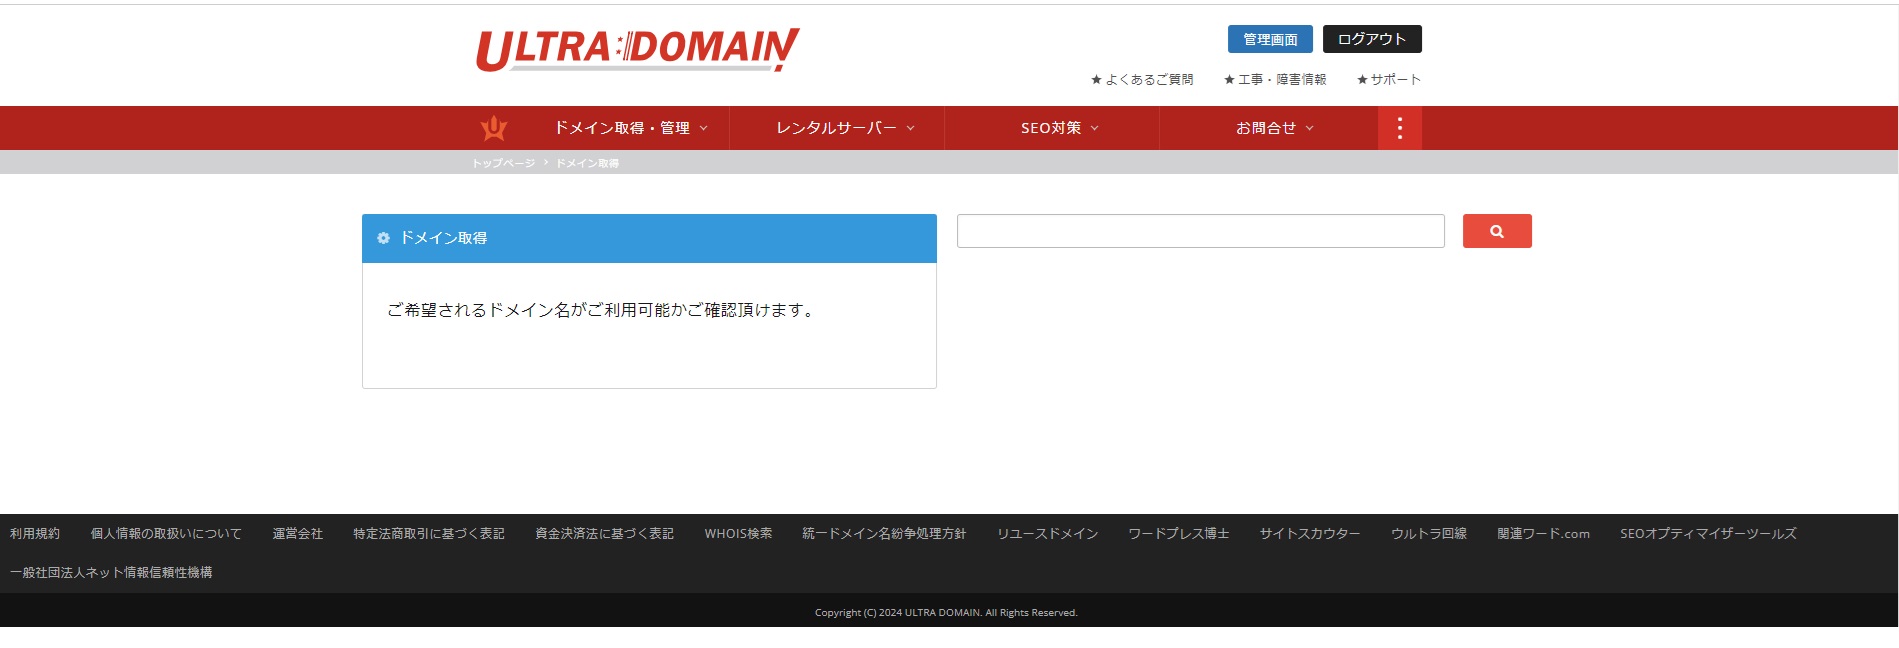Open the 利用規約 footer link
This screenshot has height=648, width=1899.
(35, 534)
